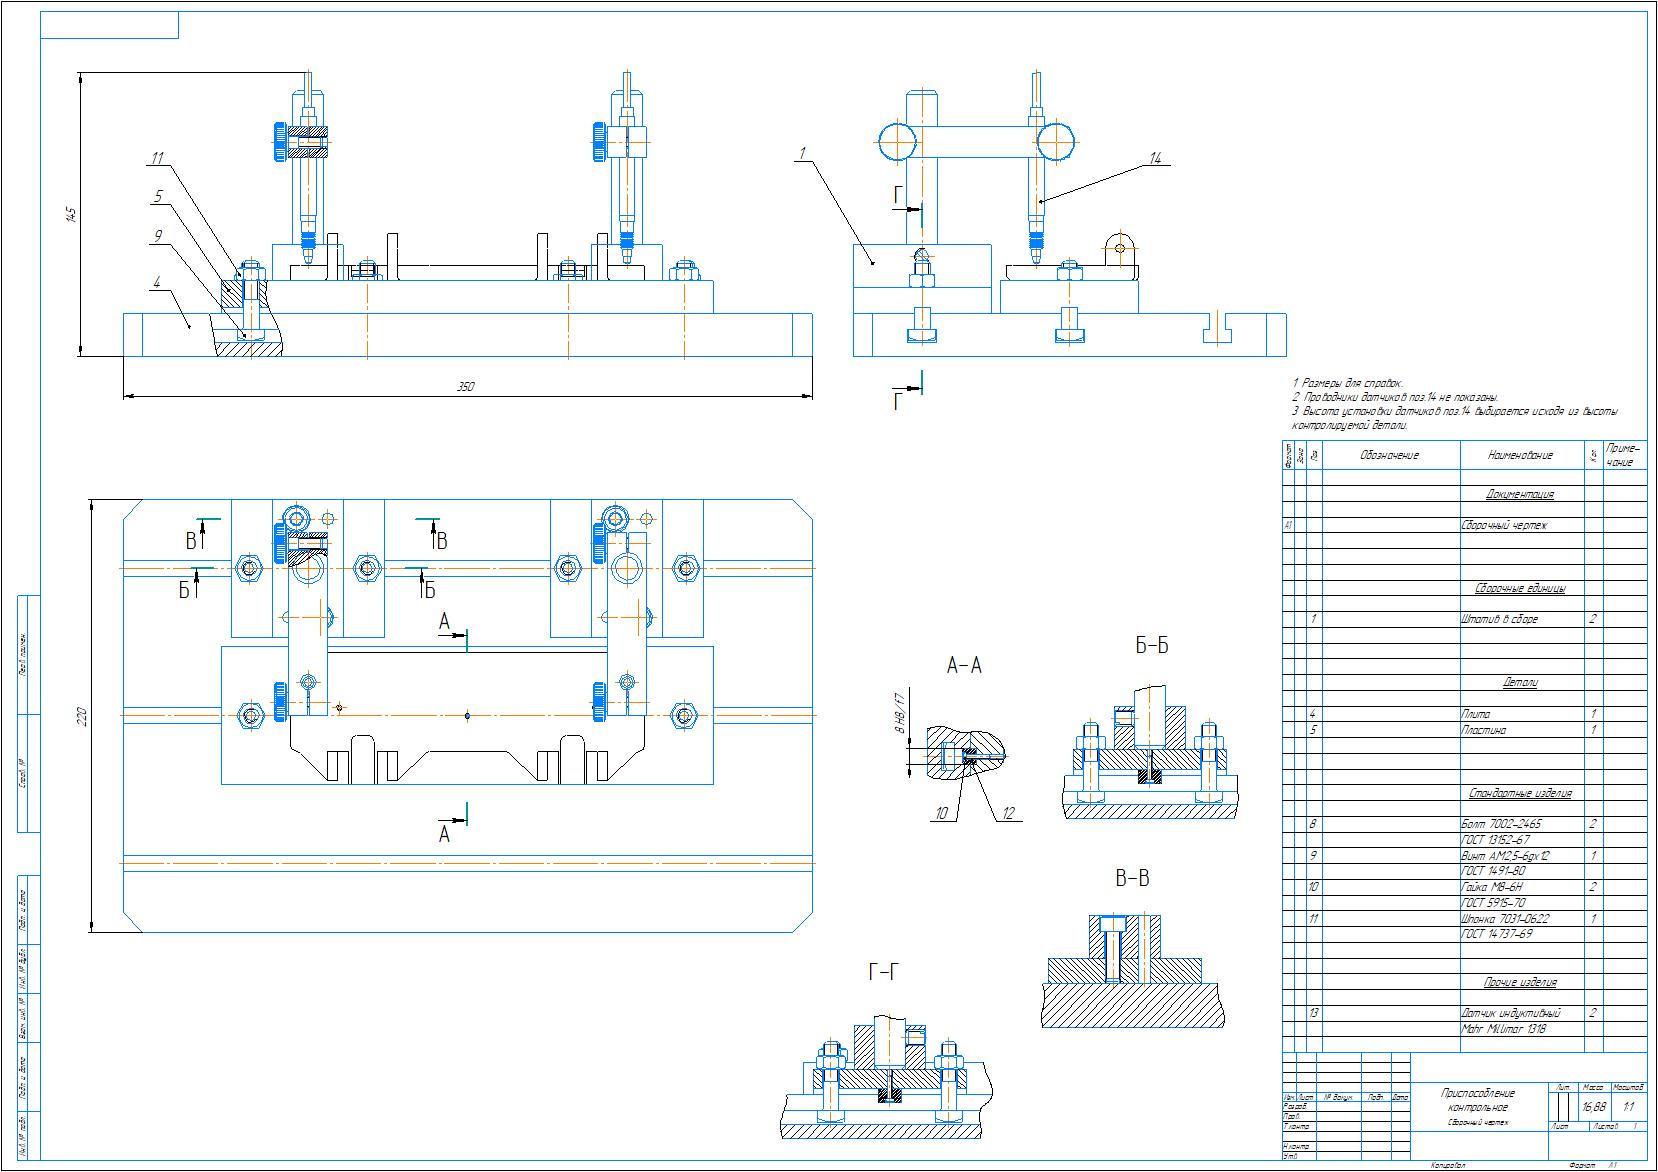Viewport: 1658px width, 1172px height.
Task: Select the 'Плита' row in parts list
Action: click(x=1465, y=714)
